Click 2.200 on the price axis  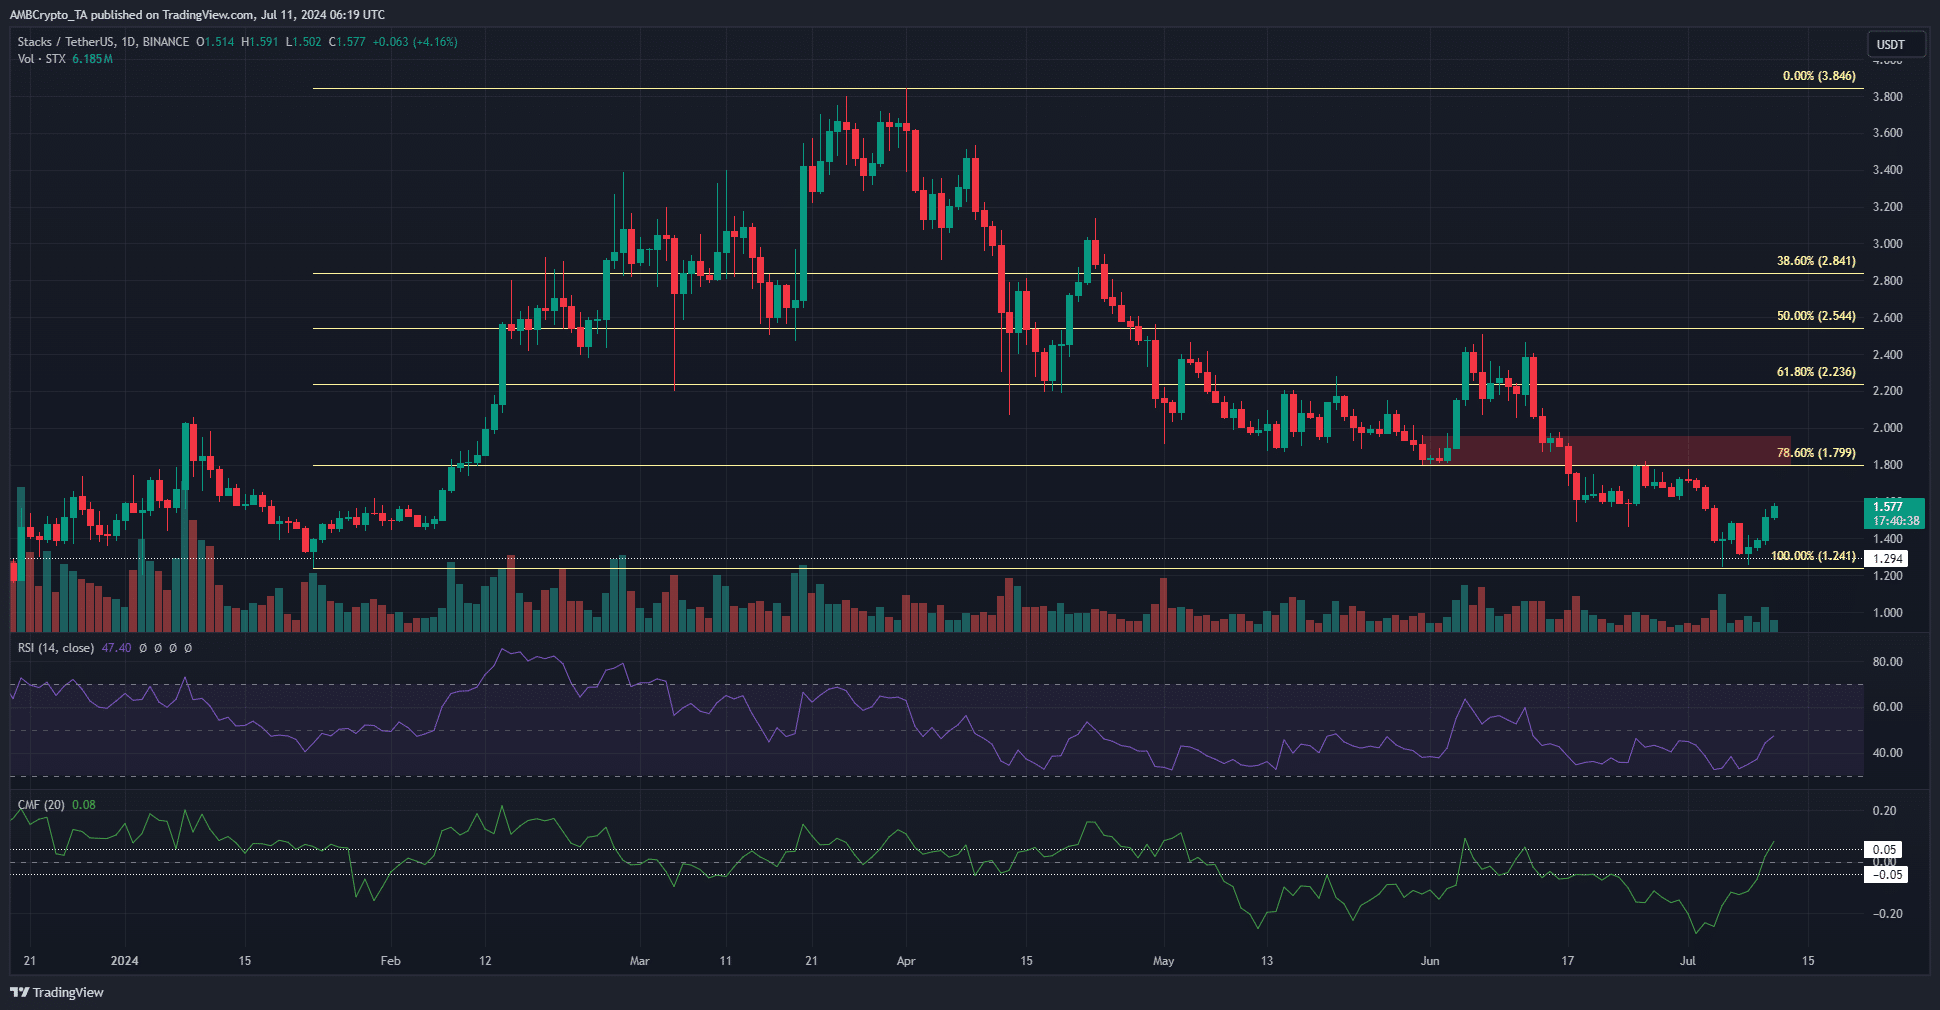pos(1888,391)
